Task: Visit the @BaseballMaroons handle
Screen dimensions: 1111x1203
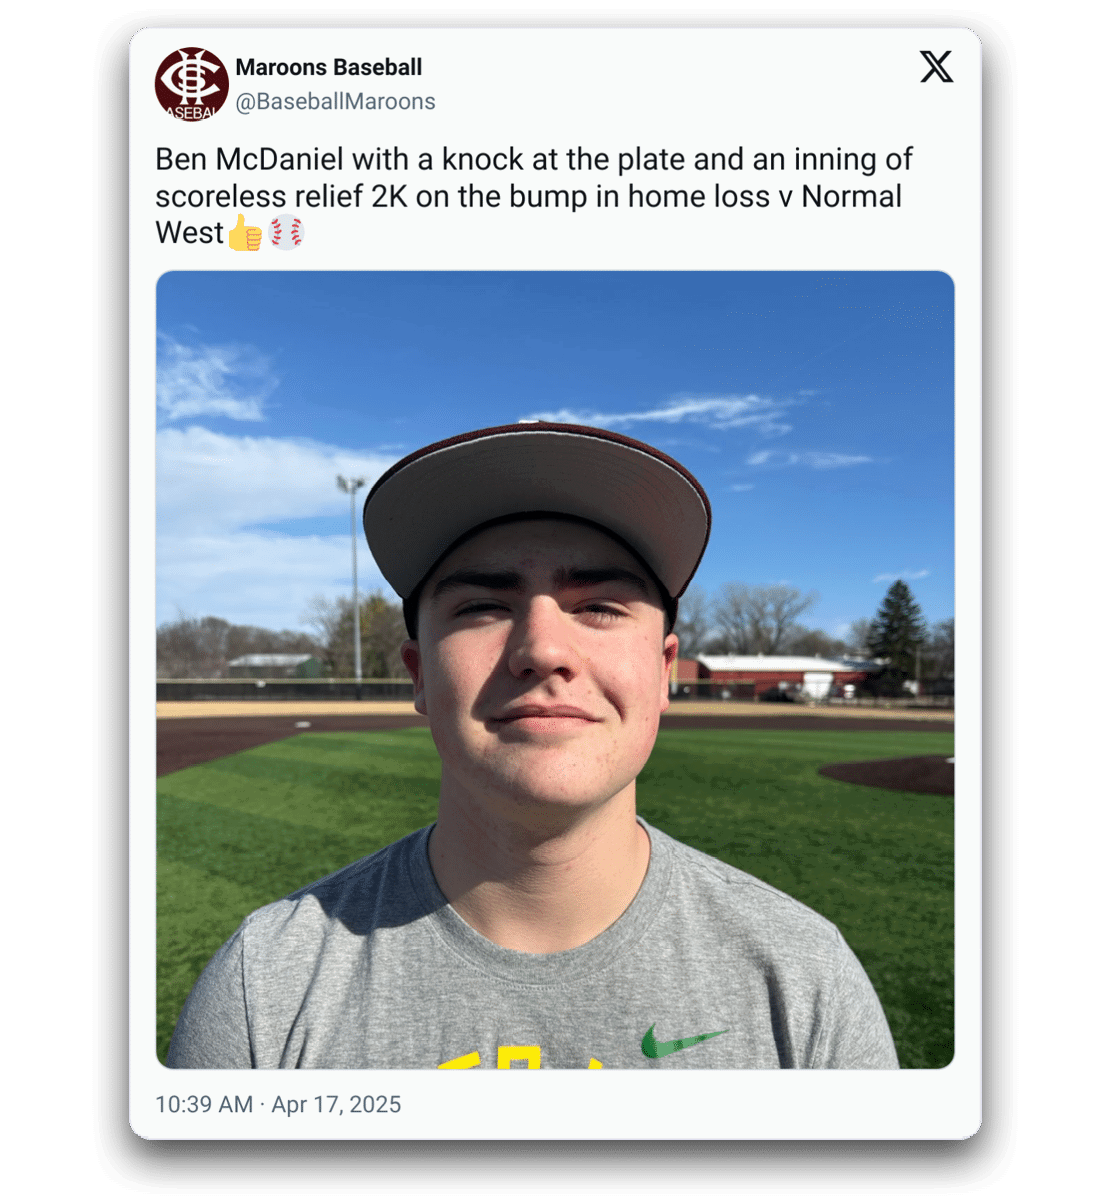Action: pos(335,101)
